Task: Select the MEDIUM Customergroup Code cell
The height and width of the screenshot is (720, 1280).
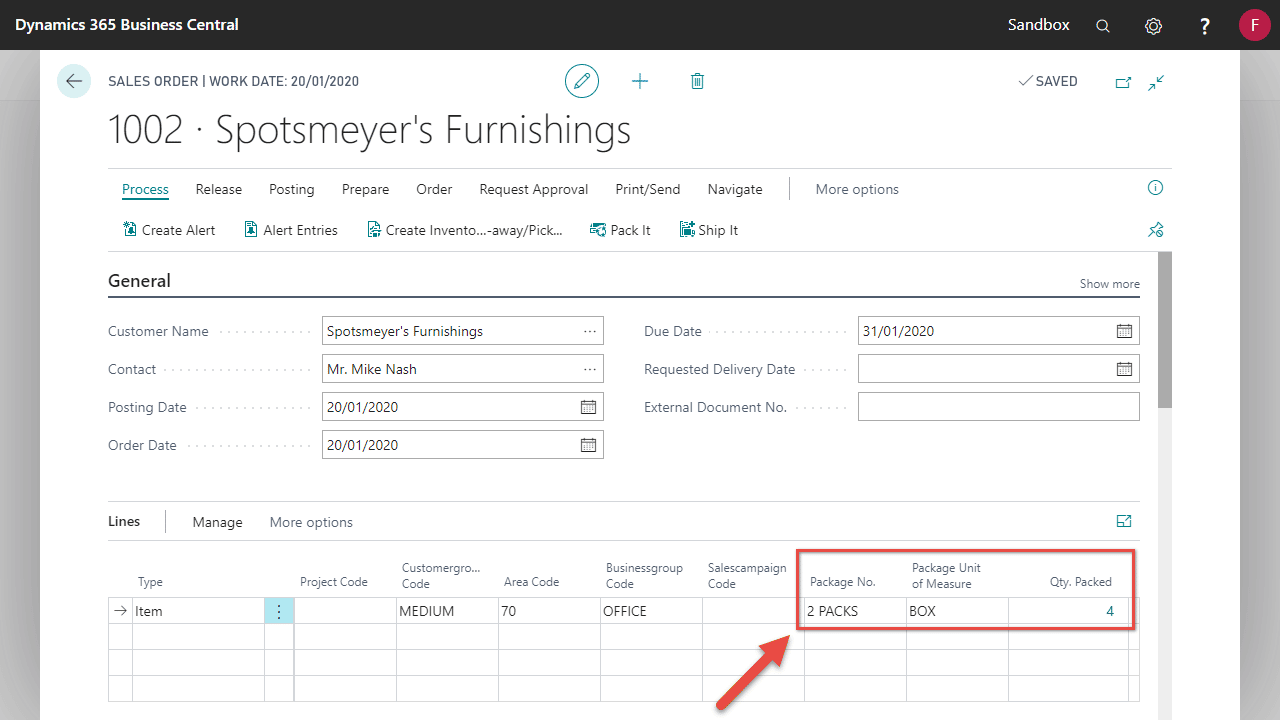Action: point(447,611)
